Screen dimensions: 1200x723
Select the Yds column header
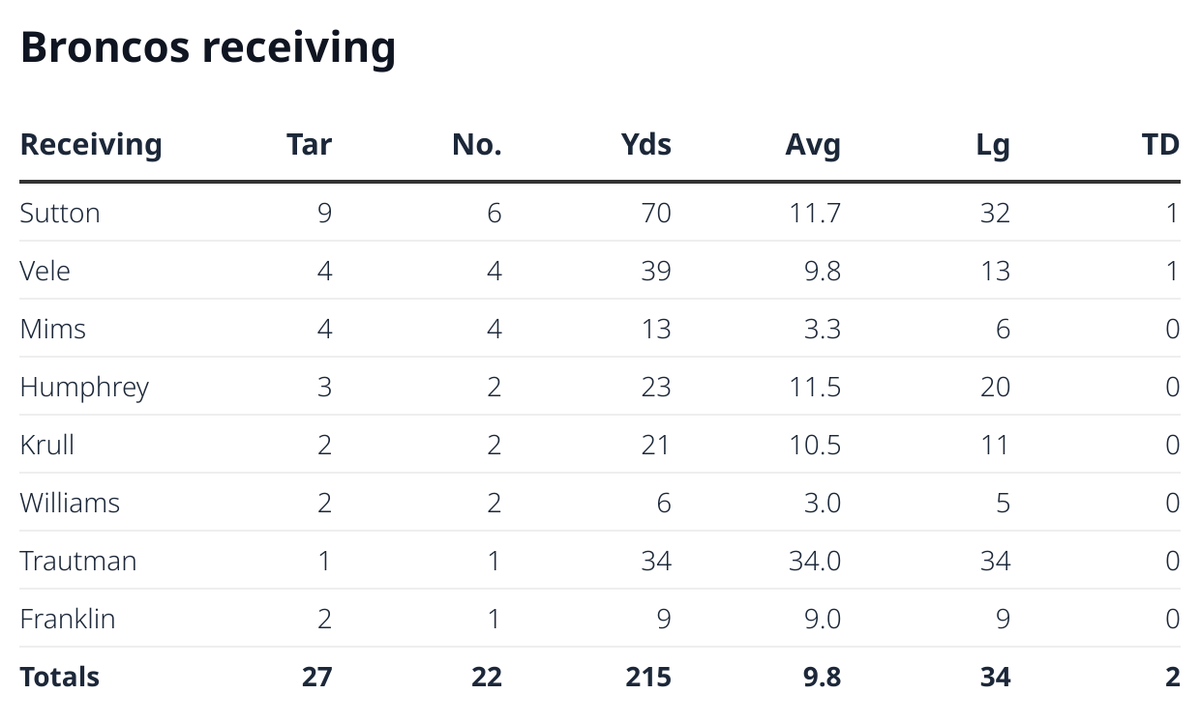646,145
